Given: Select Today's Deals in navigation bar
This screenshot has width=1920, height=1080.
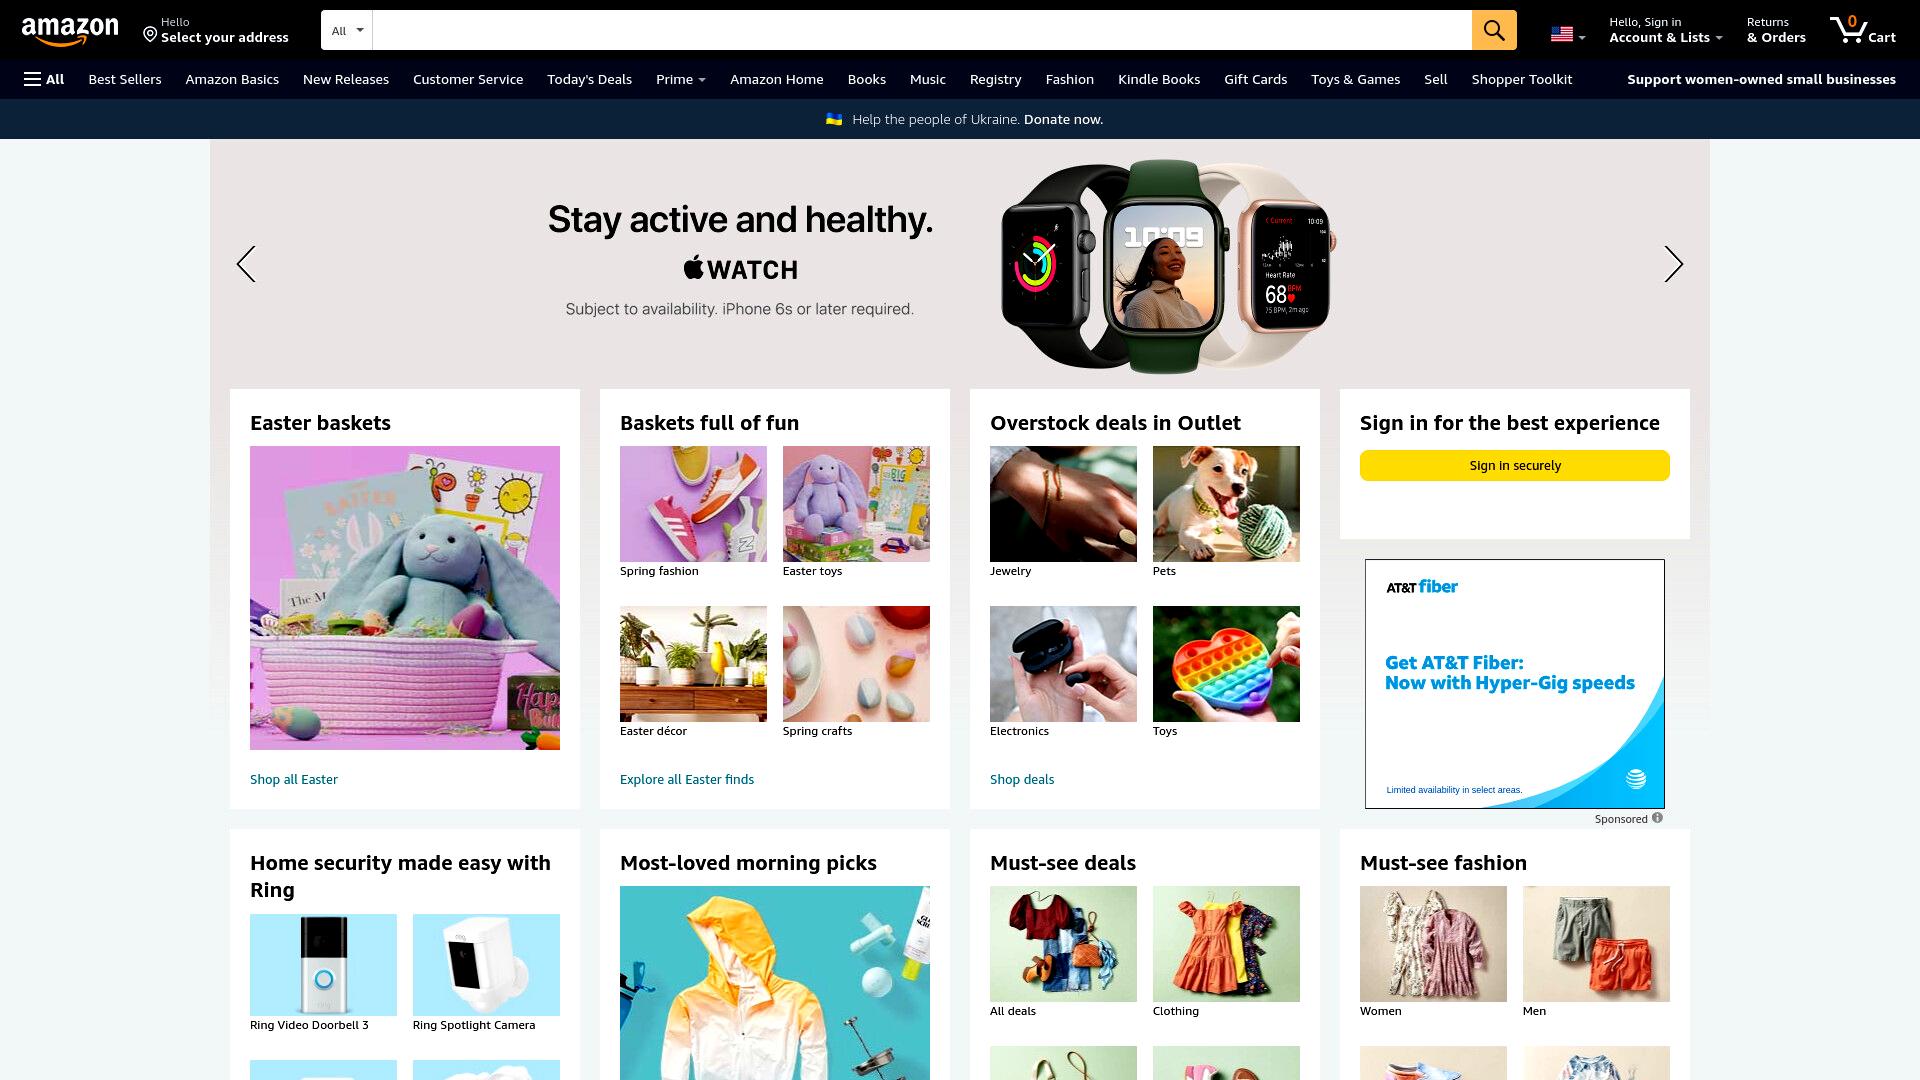Looking at the screenshot, I should click(x=589, y=79).
